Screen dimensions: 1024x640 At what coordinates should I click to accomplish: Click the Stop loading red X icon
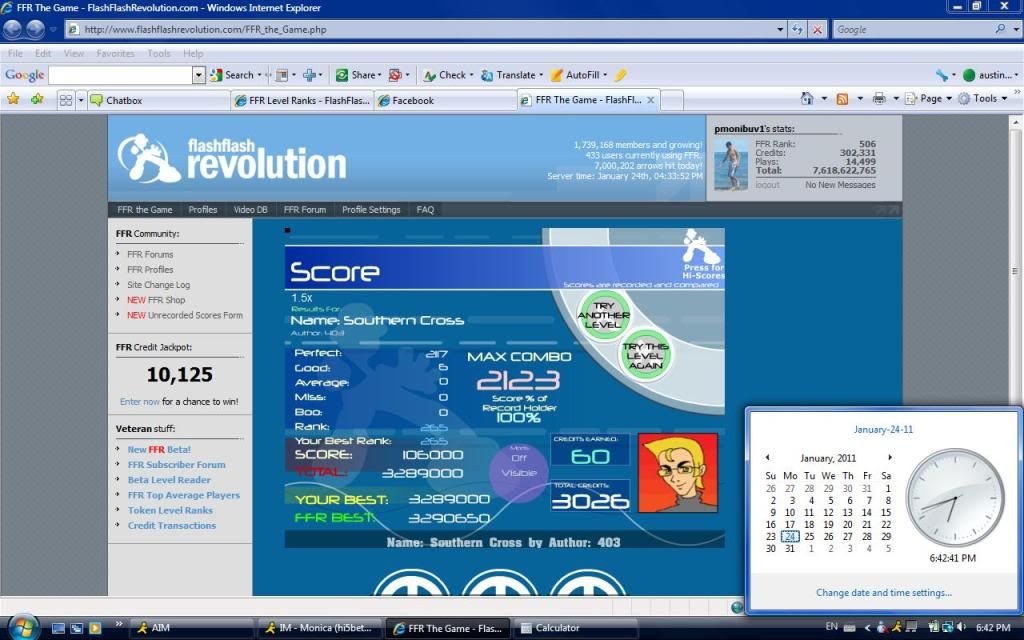pos(819,30)
